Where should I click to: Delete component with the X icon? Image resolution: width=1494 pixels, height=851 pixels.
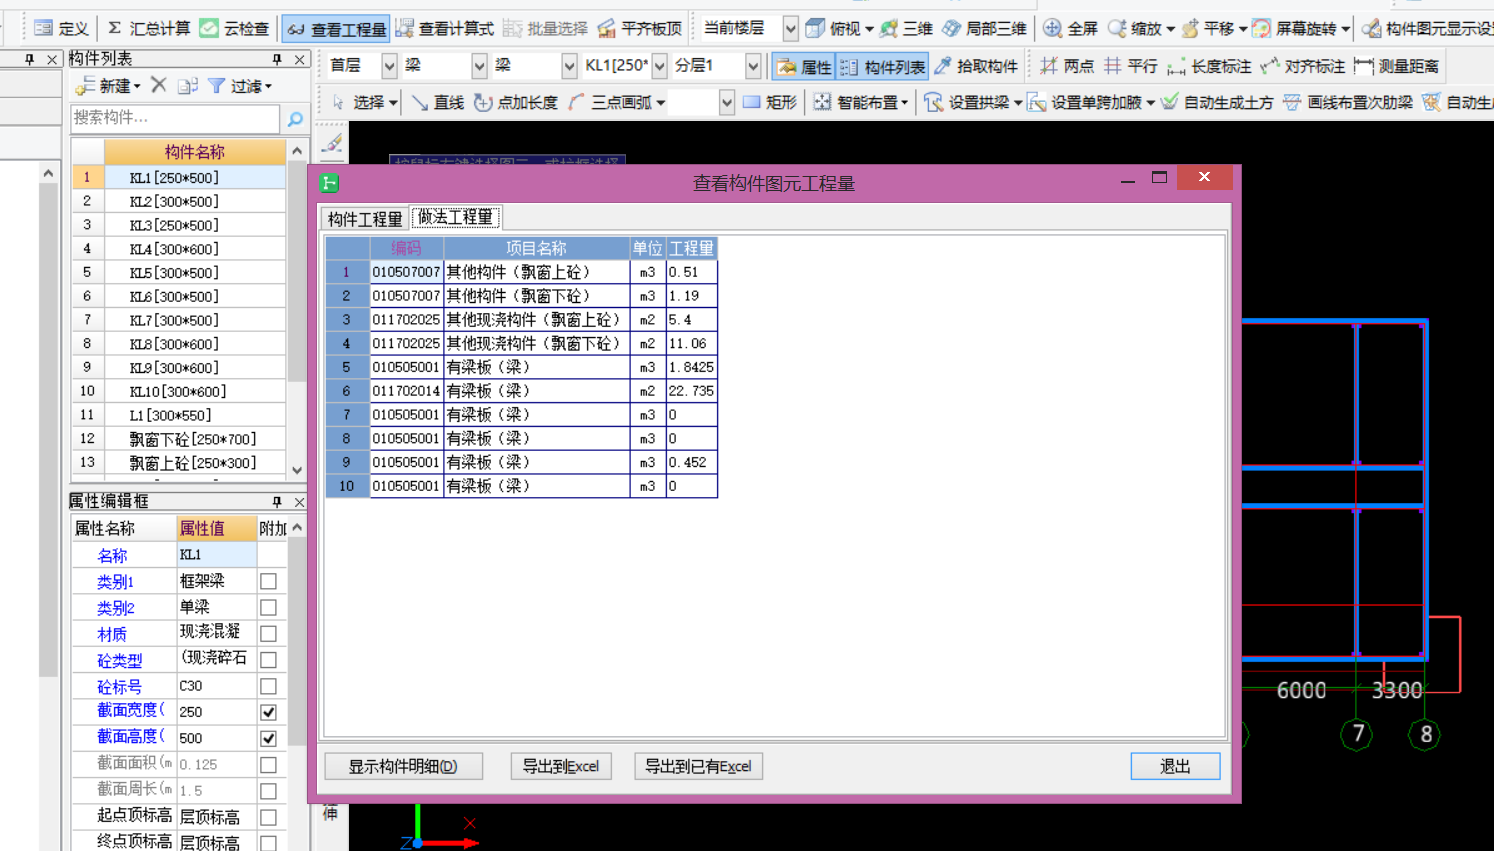[x=158, y=86]
